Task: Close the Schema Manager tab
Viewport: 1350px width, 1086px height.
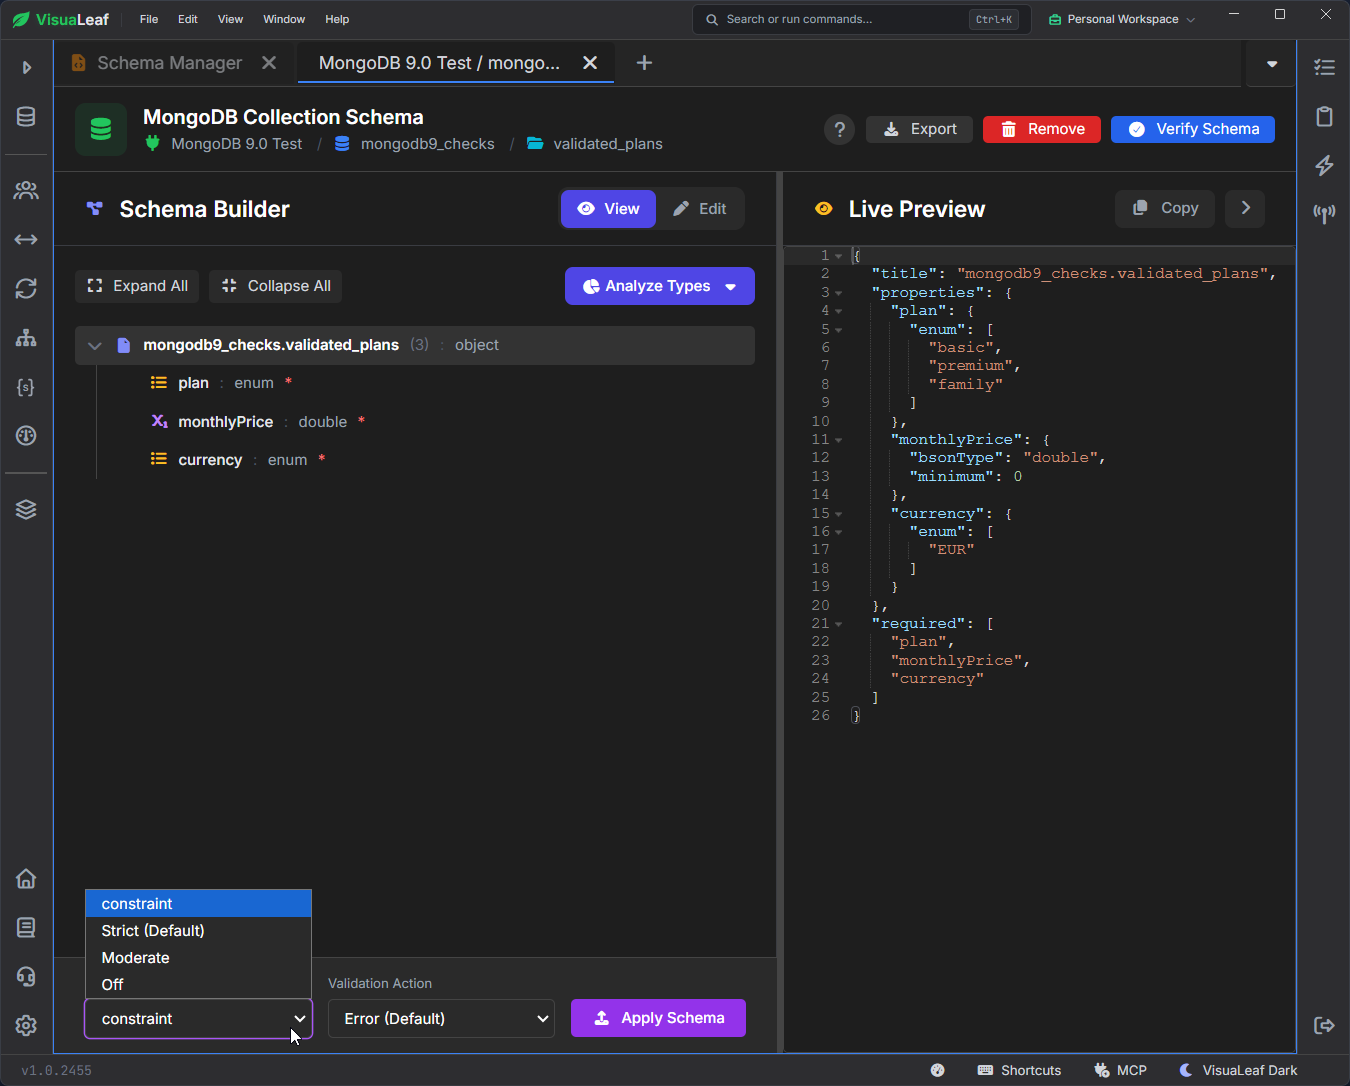Action: tap(269, 63)
